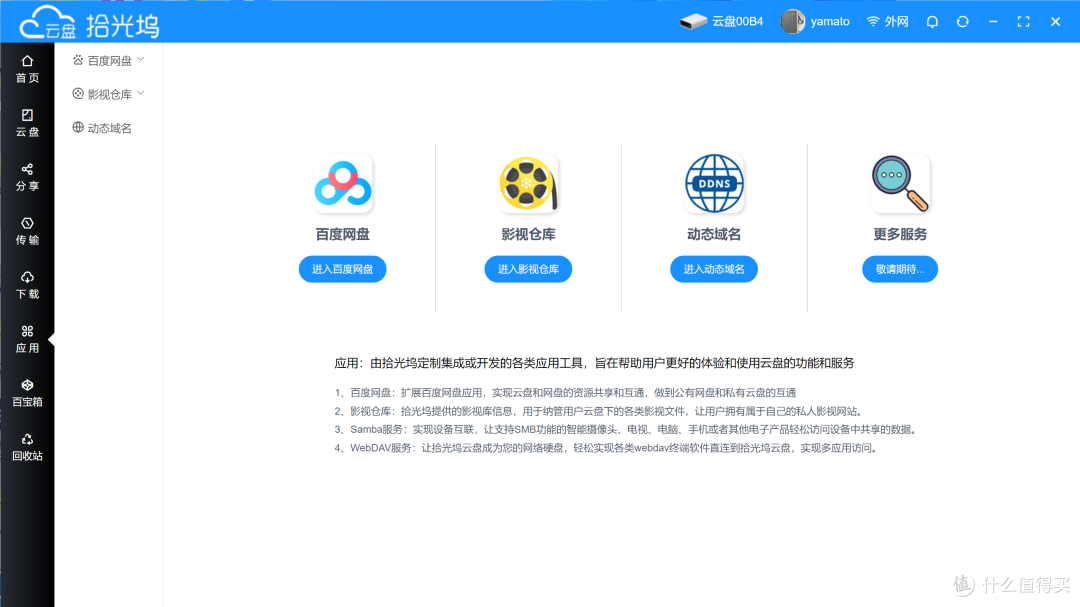This screenshot has width=1080, height=607.
Task: Select 影视仓库 in the app submenu
Action: [x=109, y=94]
